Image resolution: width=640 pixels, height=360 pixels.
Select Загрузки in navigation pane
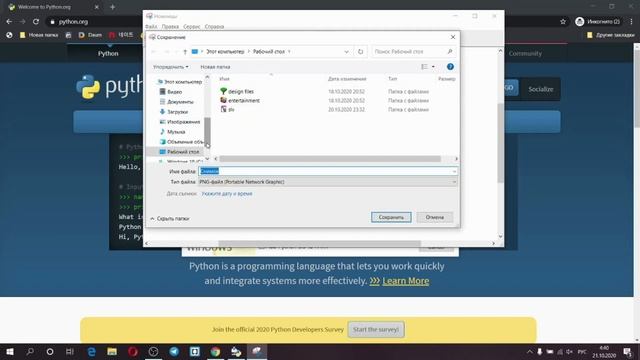coord(177,112)
